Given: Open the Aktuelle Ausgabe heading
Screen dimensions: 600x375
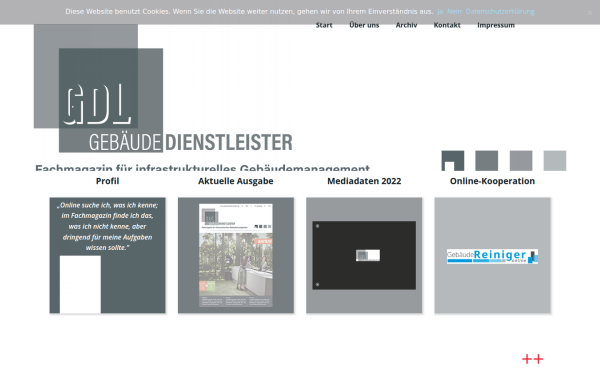Looking at the screenshot, I should pos(236,181).
